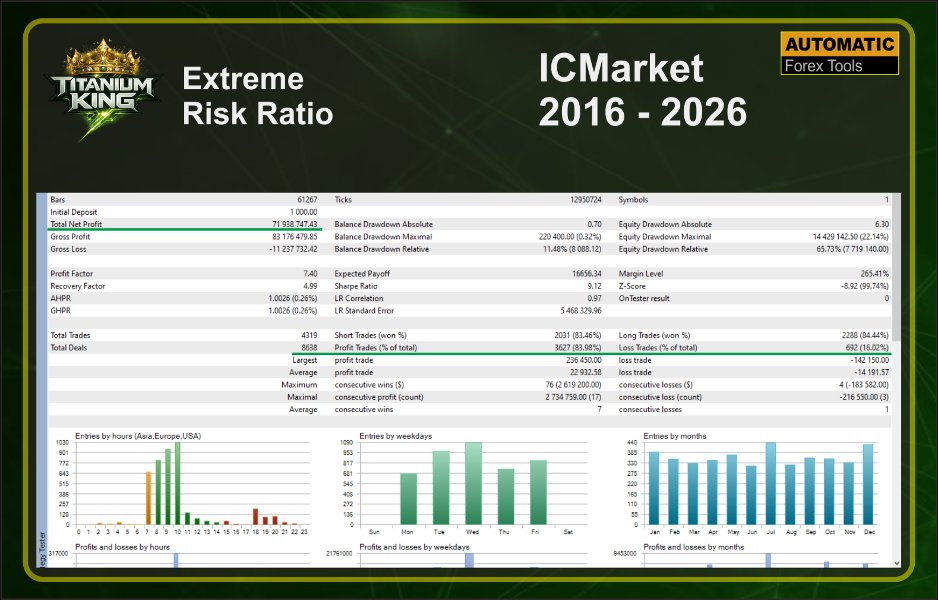
Task: Select the value 71 938 747.43
Action: point(295,224)
